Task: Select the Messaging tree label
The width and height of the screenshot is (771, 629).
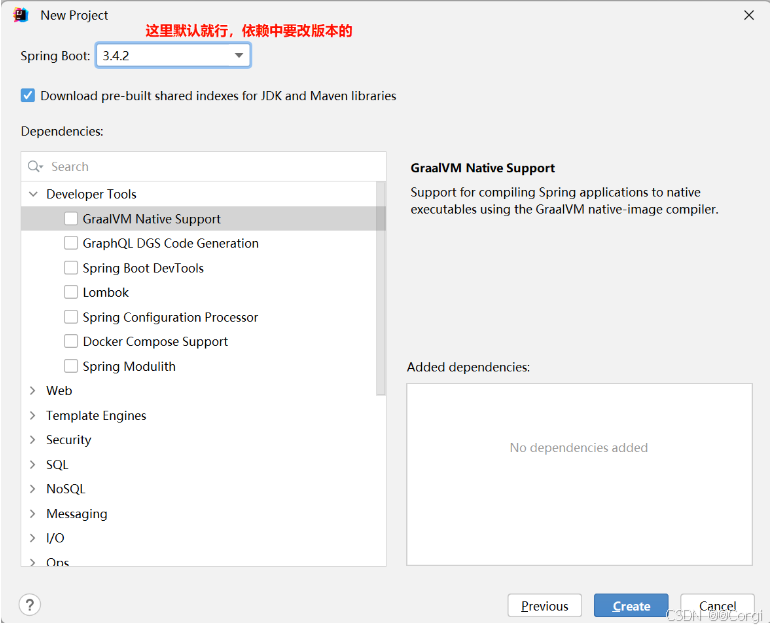Action: click(77, 513)
